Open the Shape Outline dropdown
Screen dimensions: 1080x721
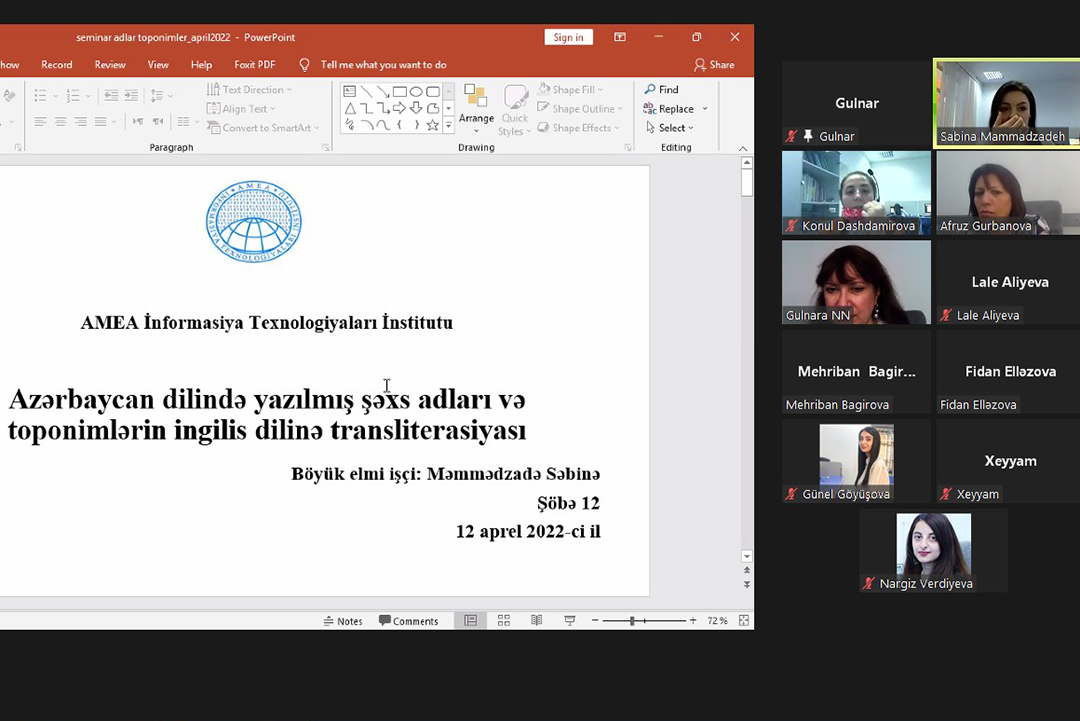tap(580, 109)
